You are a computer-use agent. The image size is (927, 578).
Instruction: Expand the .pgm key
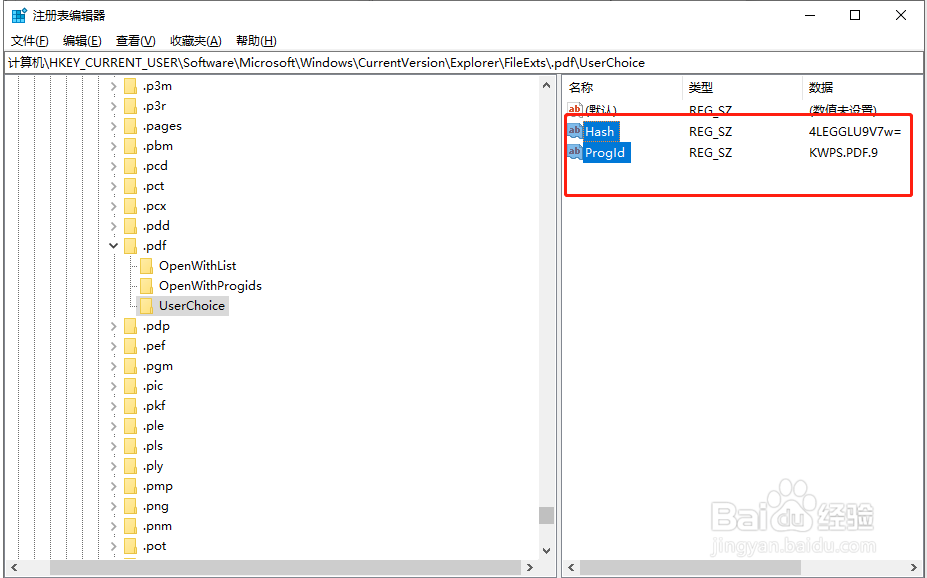114,366
